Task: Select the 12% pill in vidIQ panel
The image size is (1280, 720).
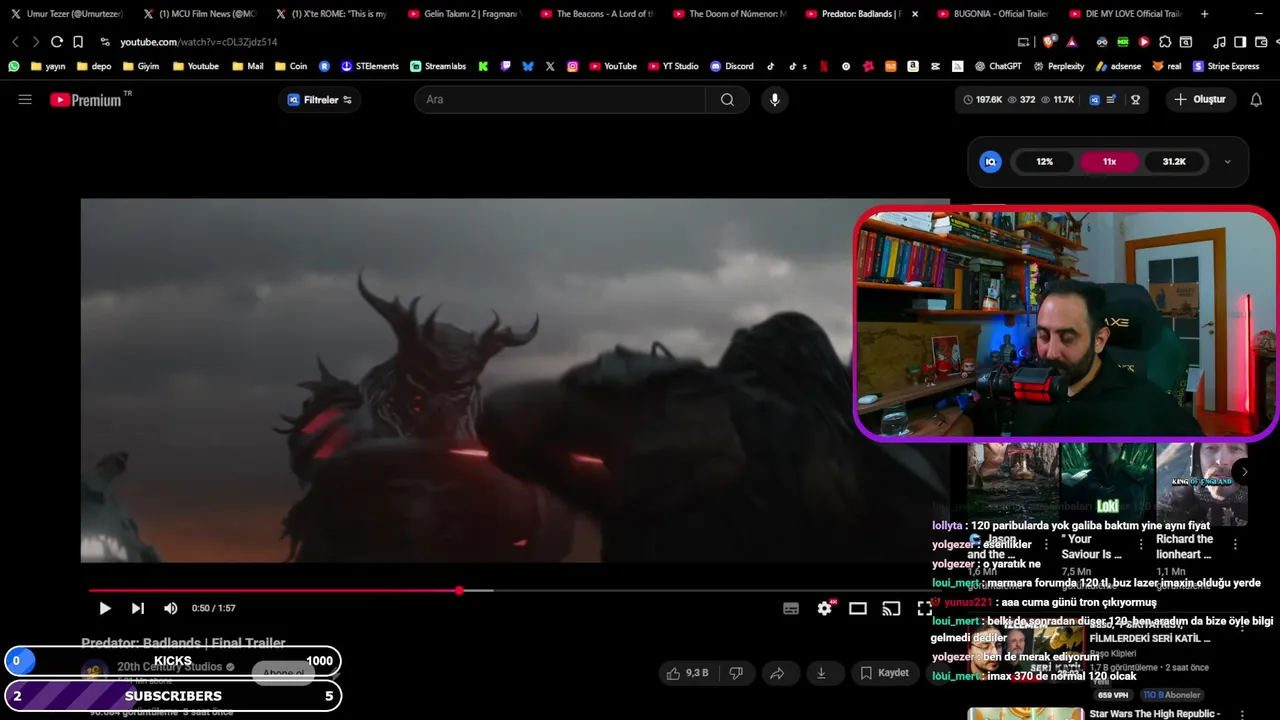Action: pyautogui.click(x=1044, y=161)
